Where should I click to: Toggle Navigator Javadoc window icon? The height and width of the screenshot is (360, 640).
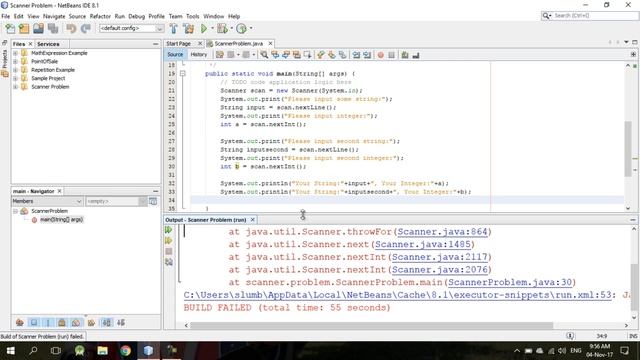[153, 201]
